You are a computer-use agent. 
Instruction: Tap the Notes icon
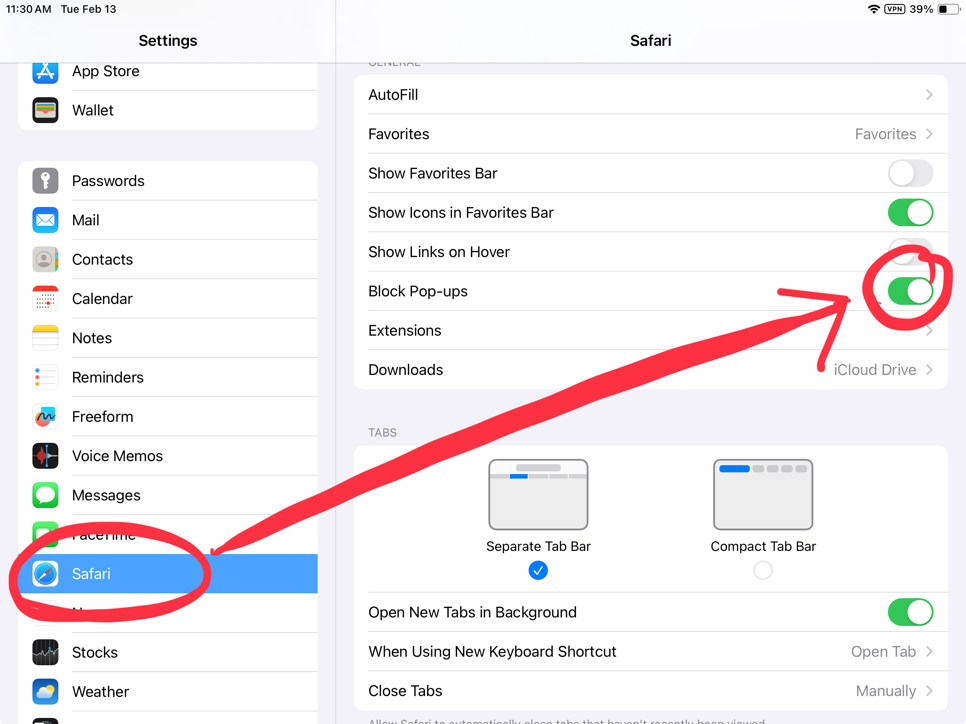point(45,338)
